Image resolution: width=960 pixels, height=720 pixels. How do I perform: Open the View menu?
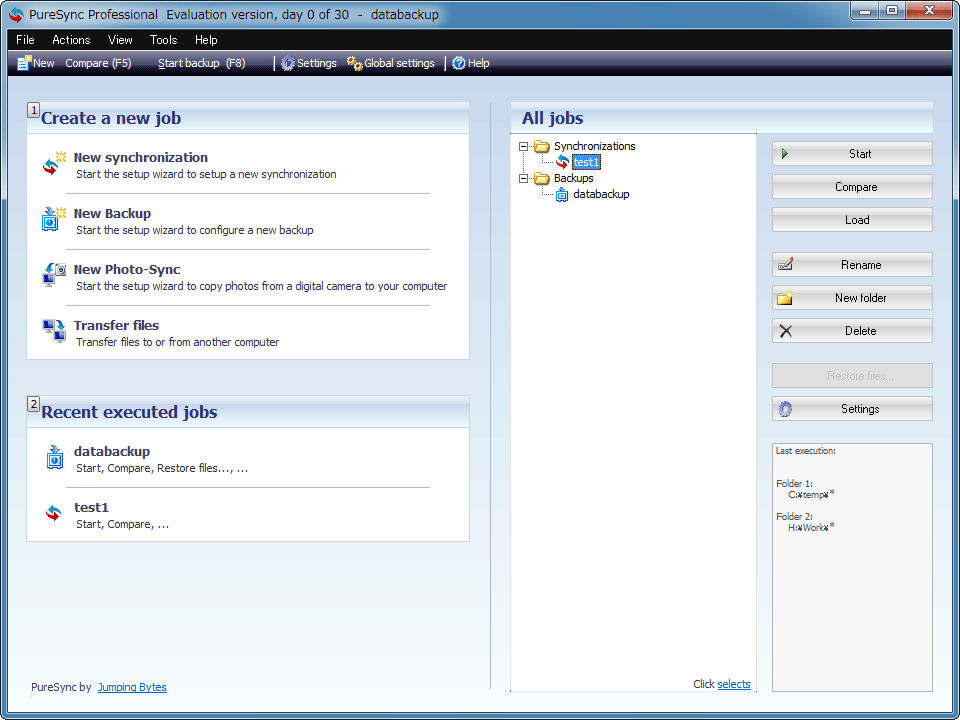click(120, 40)
